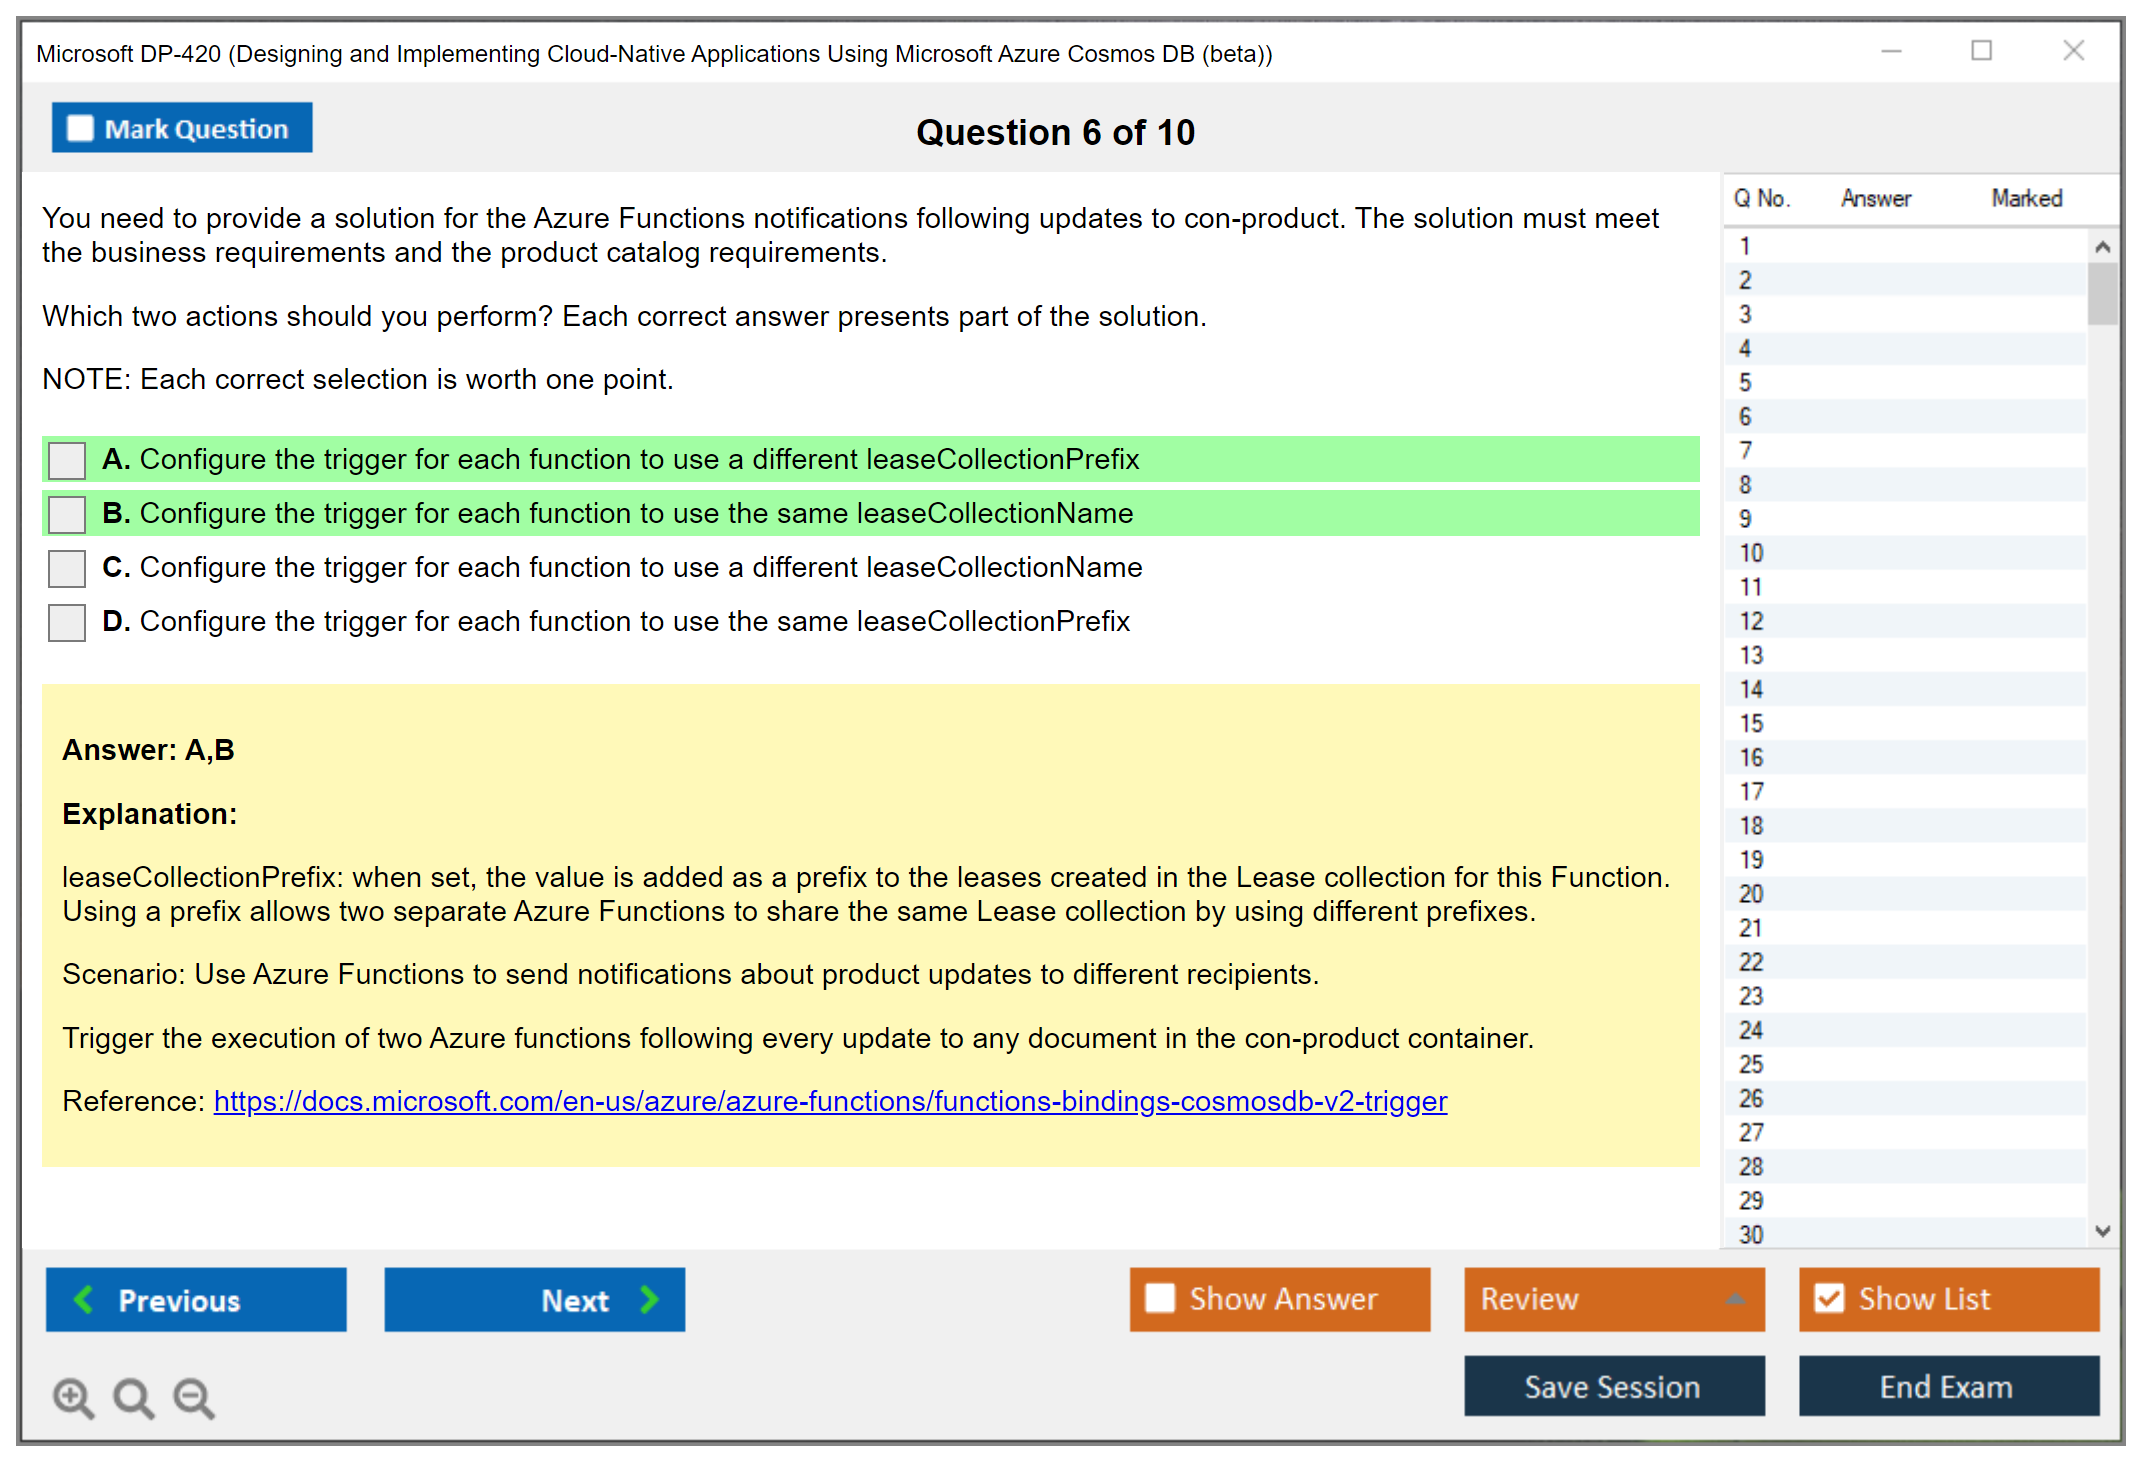
Task: Click the green arrow on Next button
Action: pos(649,1299)
